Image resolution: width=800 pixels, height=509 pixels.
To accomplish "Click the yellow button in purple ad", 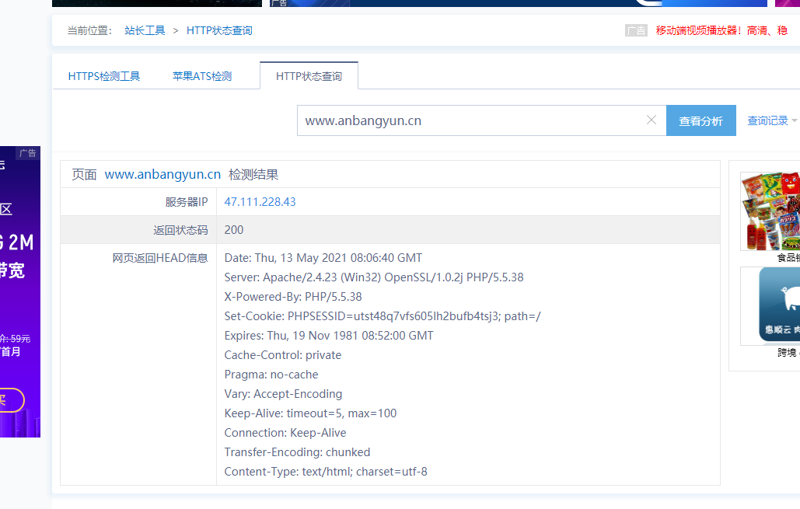I will (x=11, y=400).
